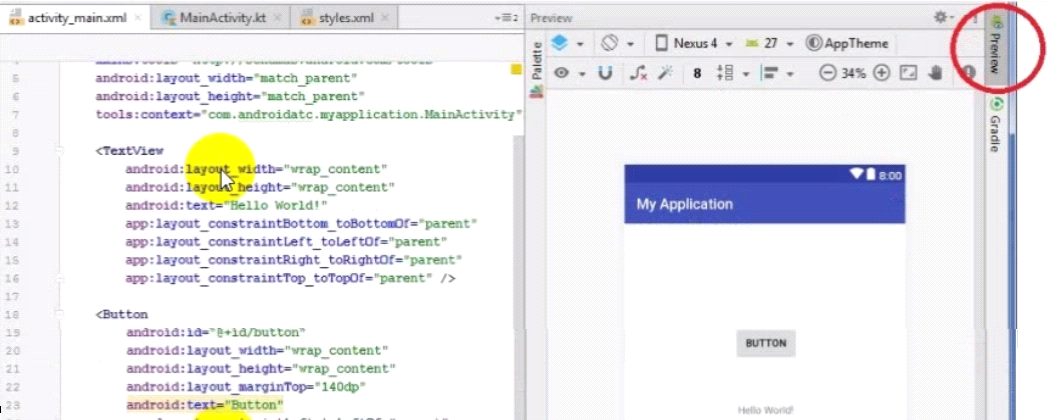
Task: Toggle the pan hand tool
Action: 937,73
